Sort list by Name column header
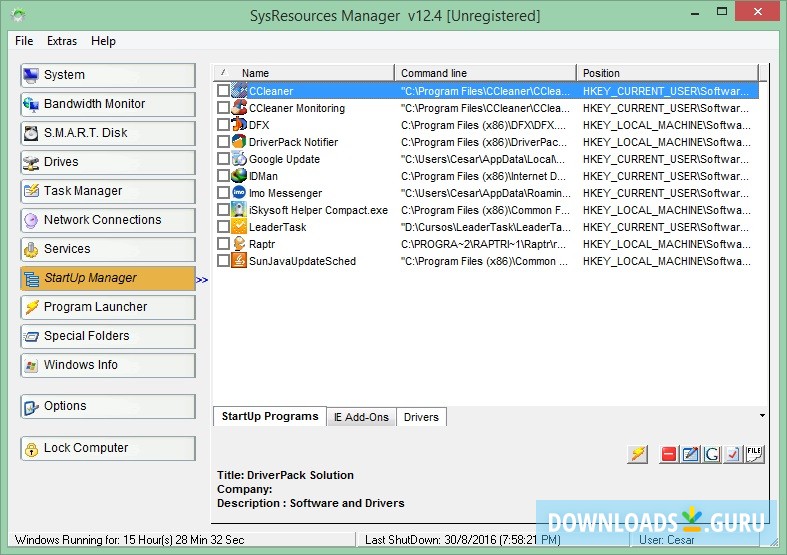 [x=304, y=73]
